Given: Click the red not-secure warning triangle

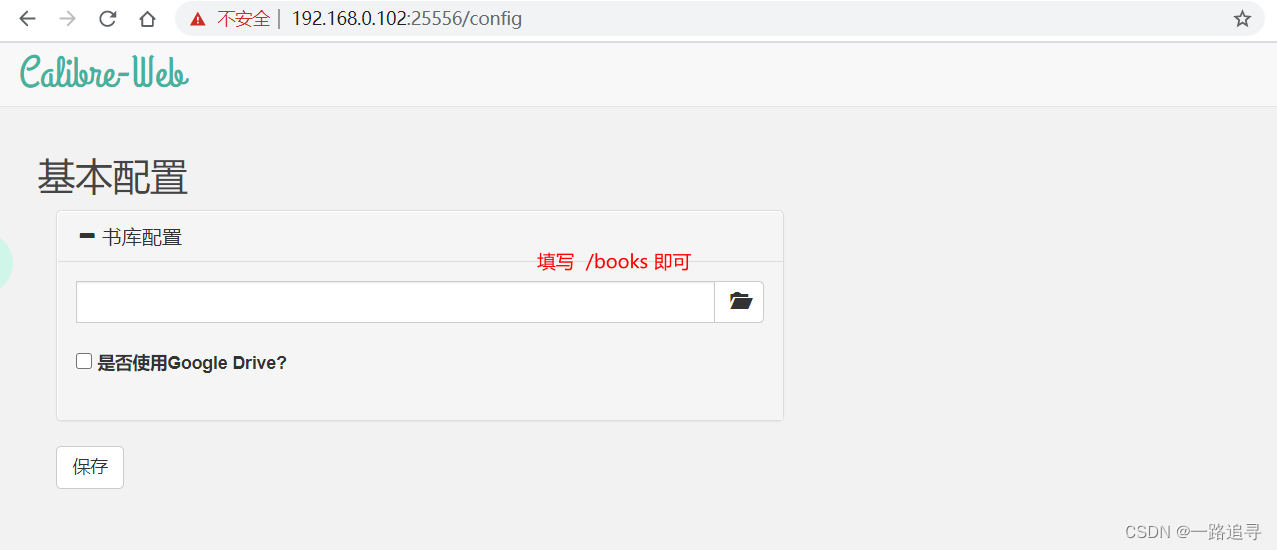Looking at the screenshot, I should (198, 19).
